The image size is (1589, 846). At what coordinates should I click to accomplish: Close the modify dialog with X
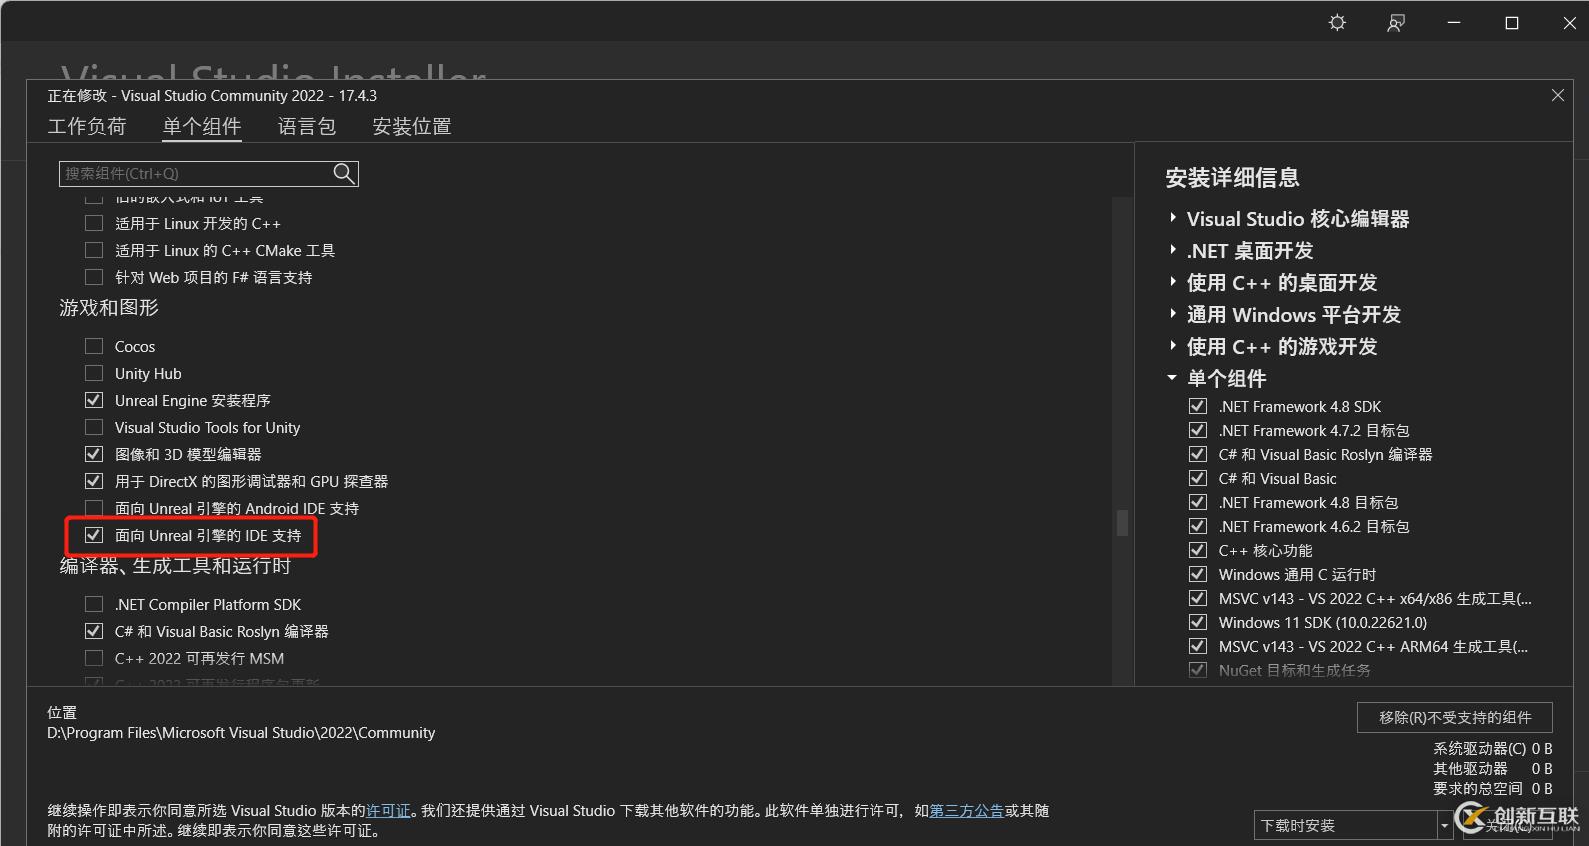point(1557,96)
